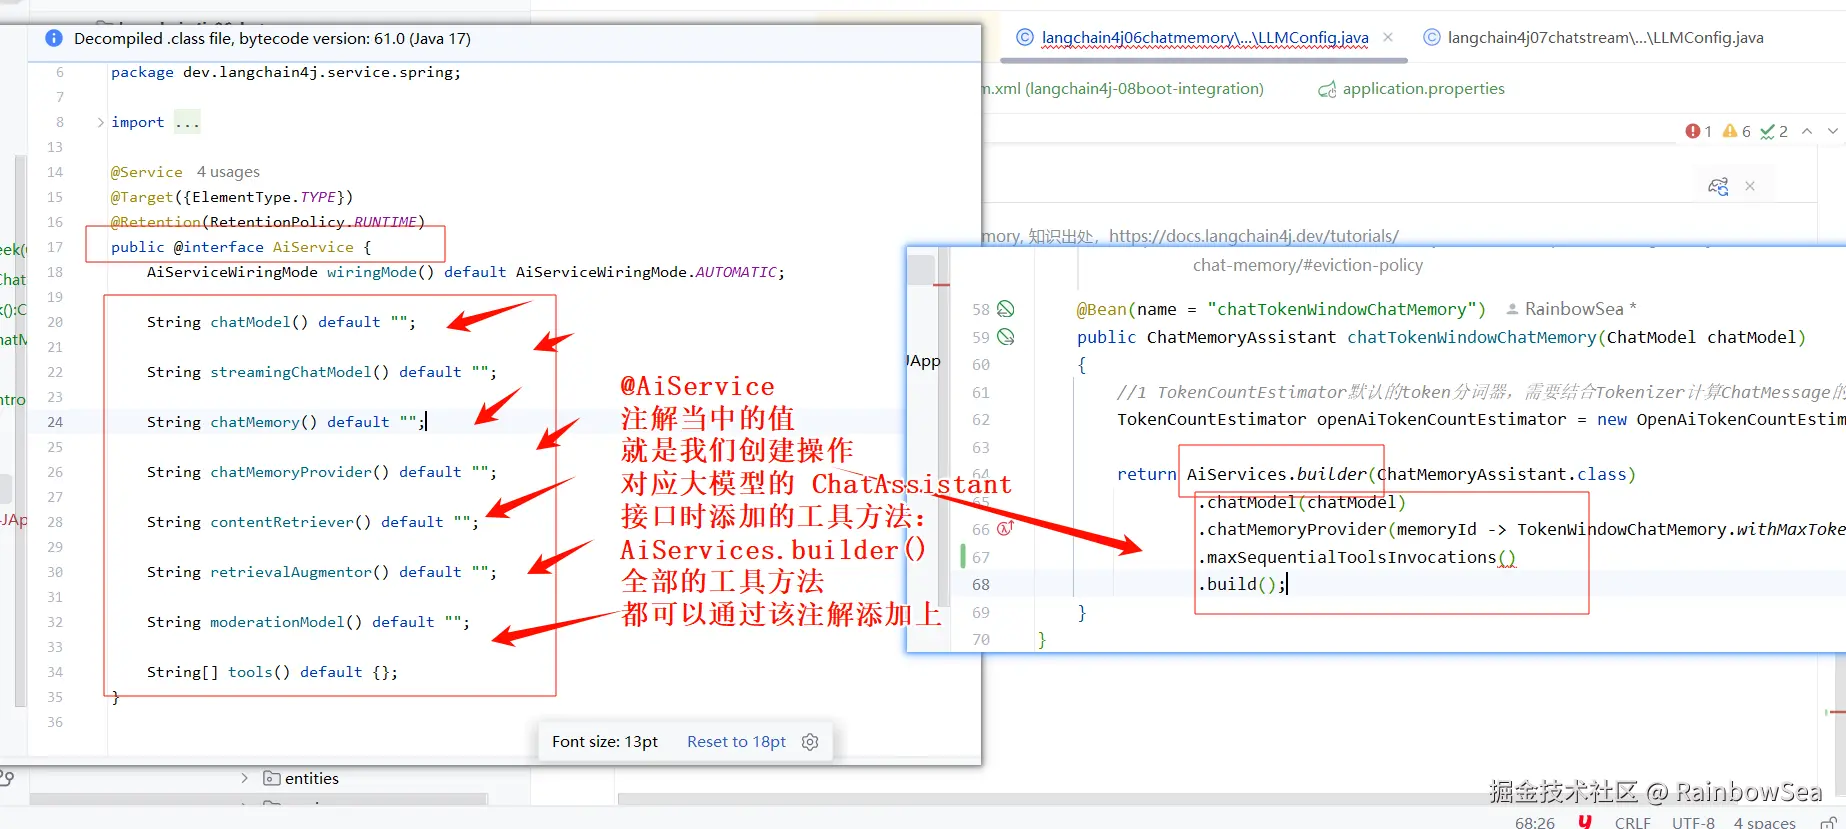Click the '4 usages' hint
This screenshot has height=829, width=1846.
[x=228, y=172]
